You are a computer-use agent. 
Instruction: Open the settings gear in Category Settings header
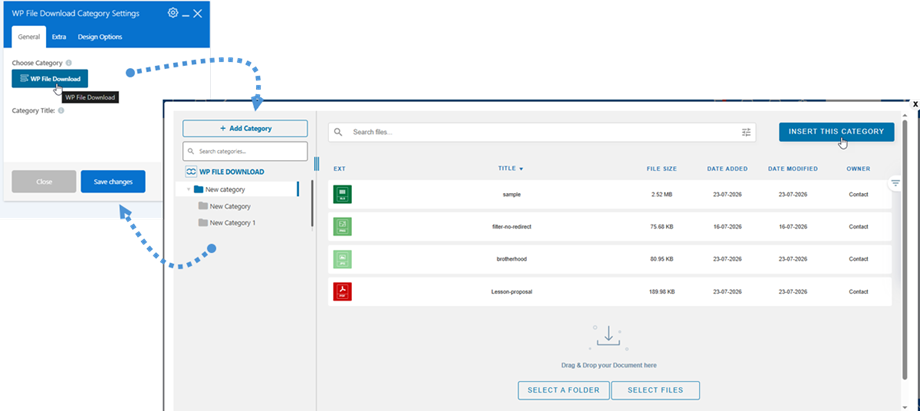coord(172,12)
